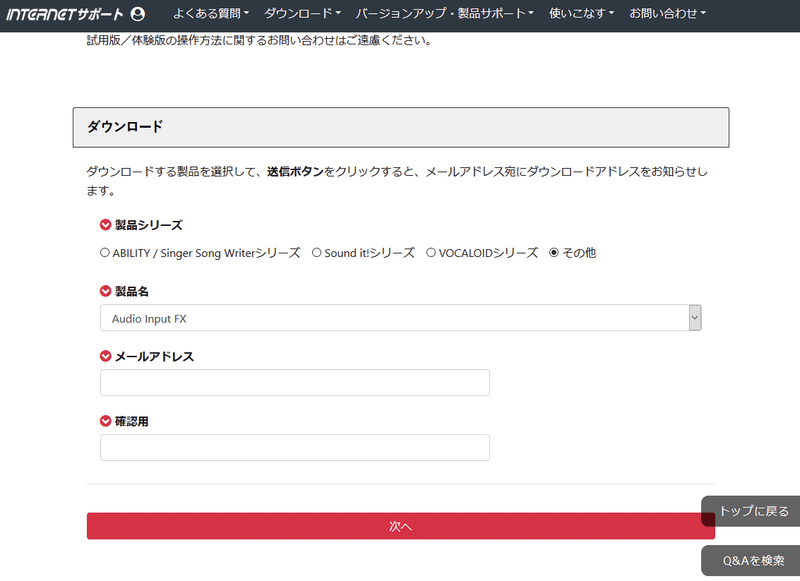Click the red icon beside 製品シリーズ
The image size is (800, 581).
tap(105, 225)
